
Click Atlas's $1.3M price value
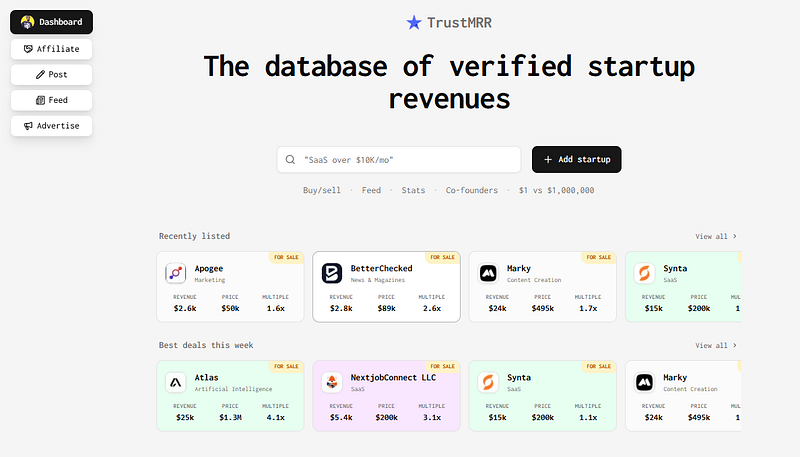click(x=230, y=417)
